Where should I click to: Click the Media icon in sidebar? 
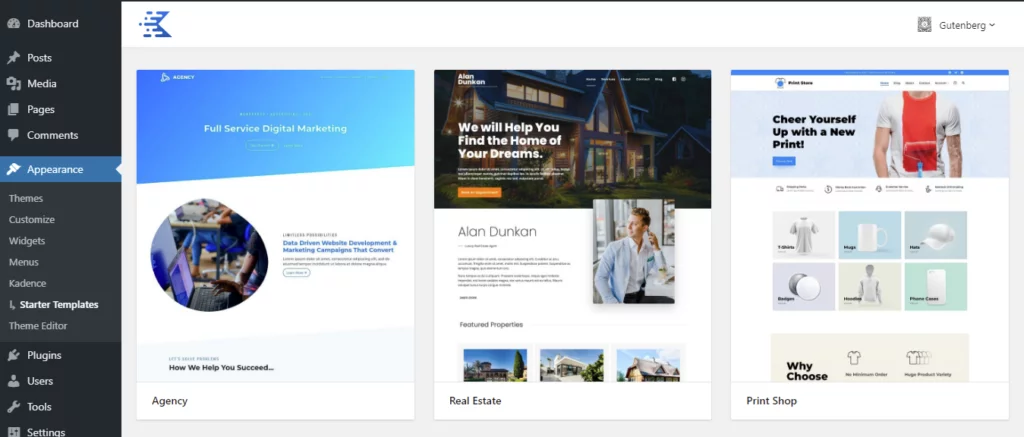[x=13, y=84]
